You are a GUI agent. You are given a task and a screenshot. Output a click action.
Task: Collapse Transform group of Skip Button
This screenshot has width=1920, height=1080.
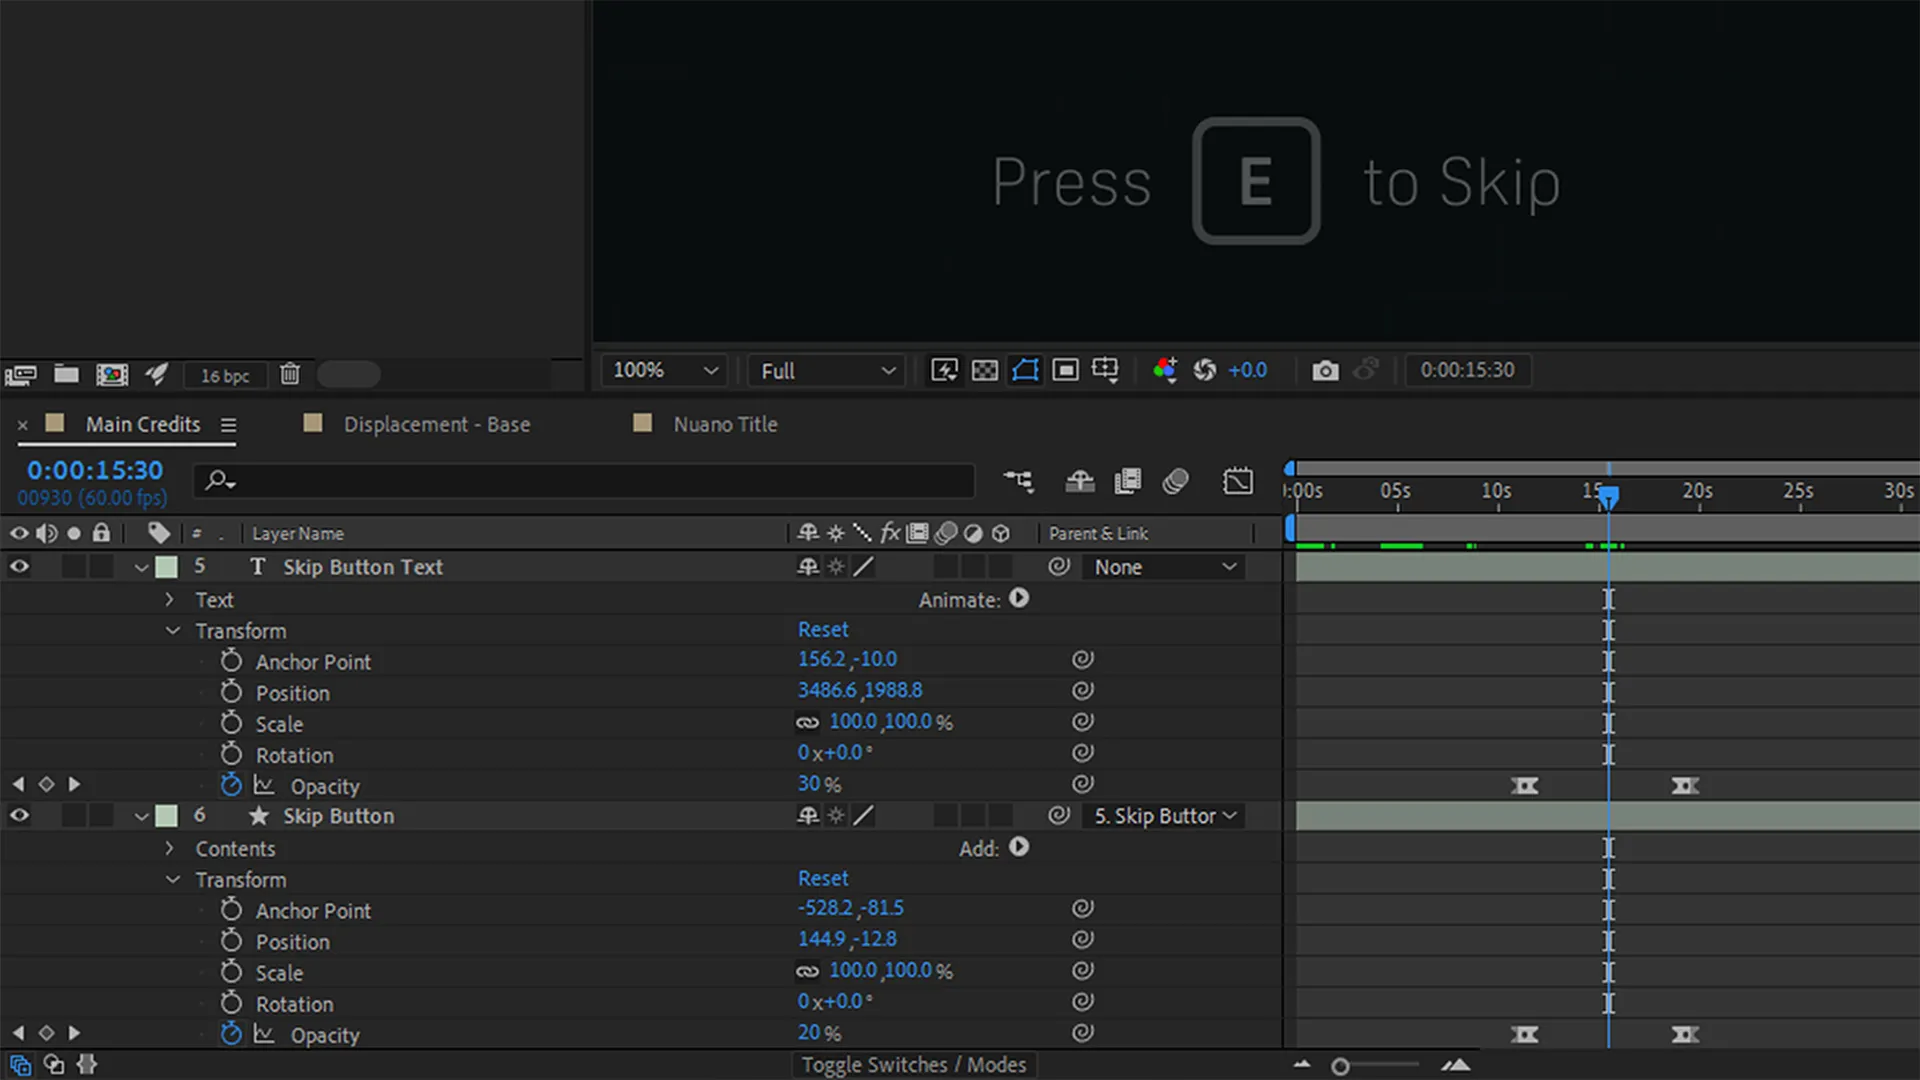[x=172, y=880]
